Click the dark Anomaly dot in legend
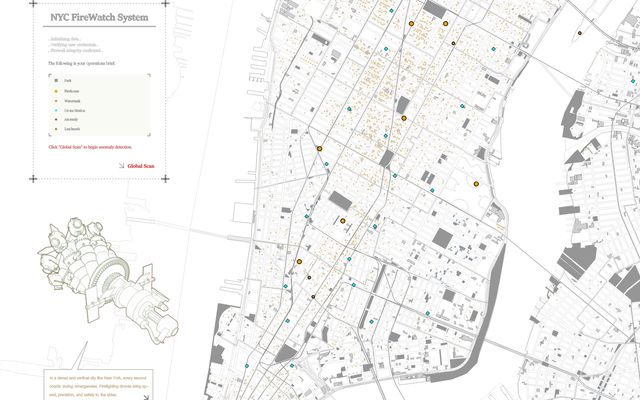640x400 pixels. coord(56,120)
